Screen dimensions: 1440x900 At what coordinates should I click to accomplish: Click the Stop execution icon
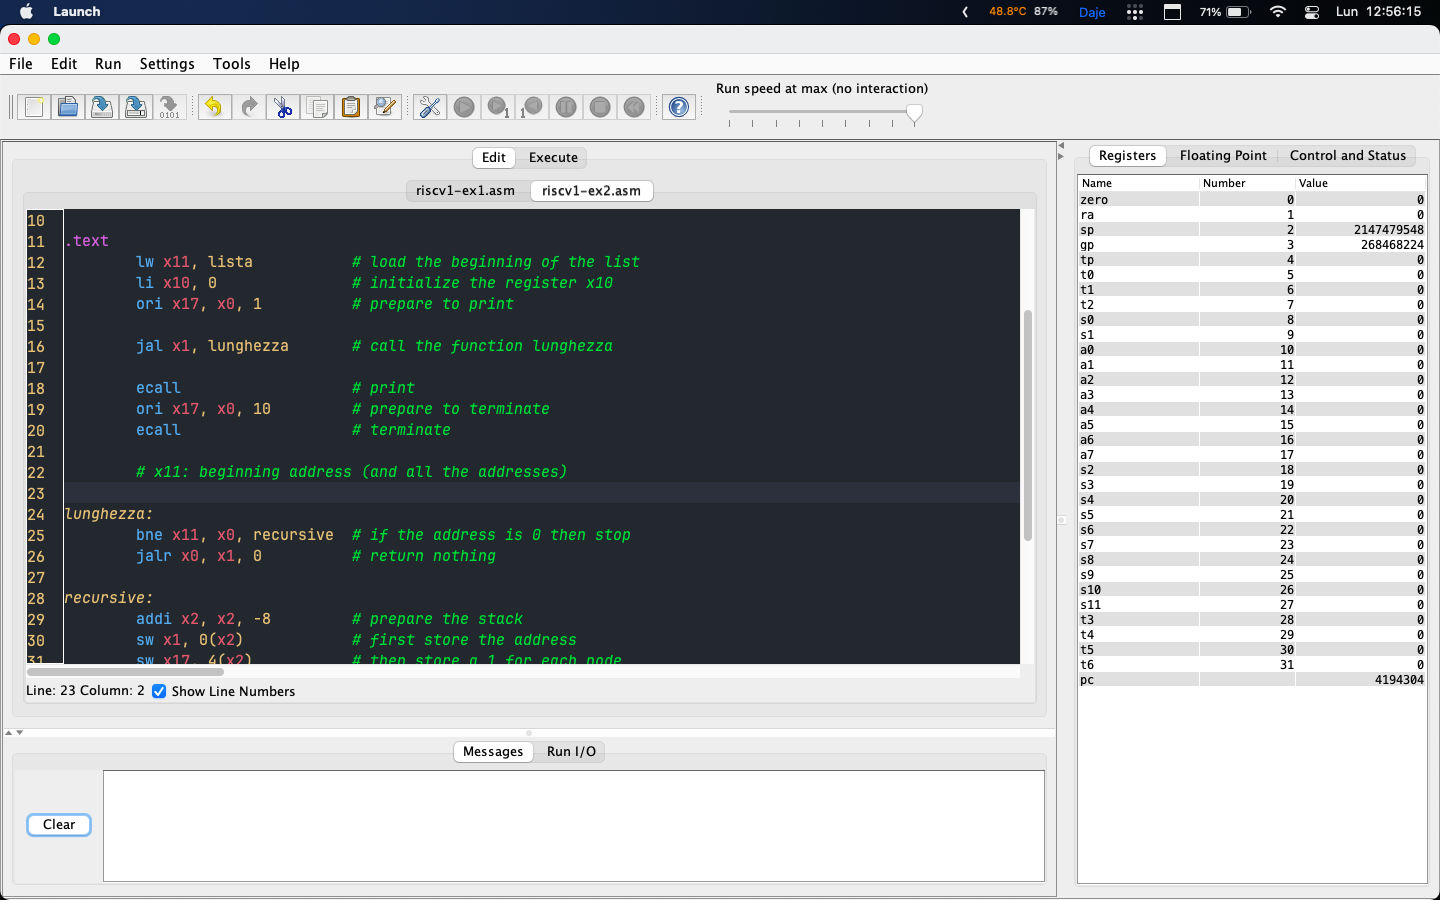coord(600,107)
